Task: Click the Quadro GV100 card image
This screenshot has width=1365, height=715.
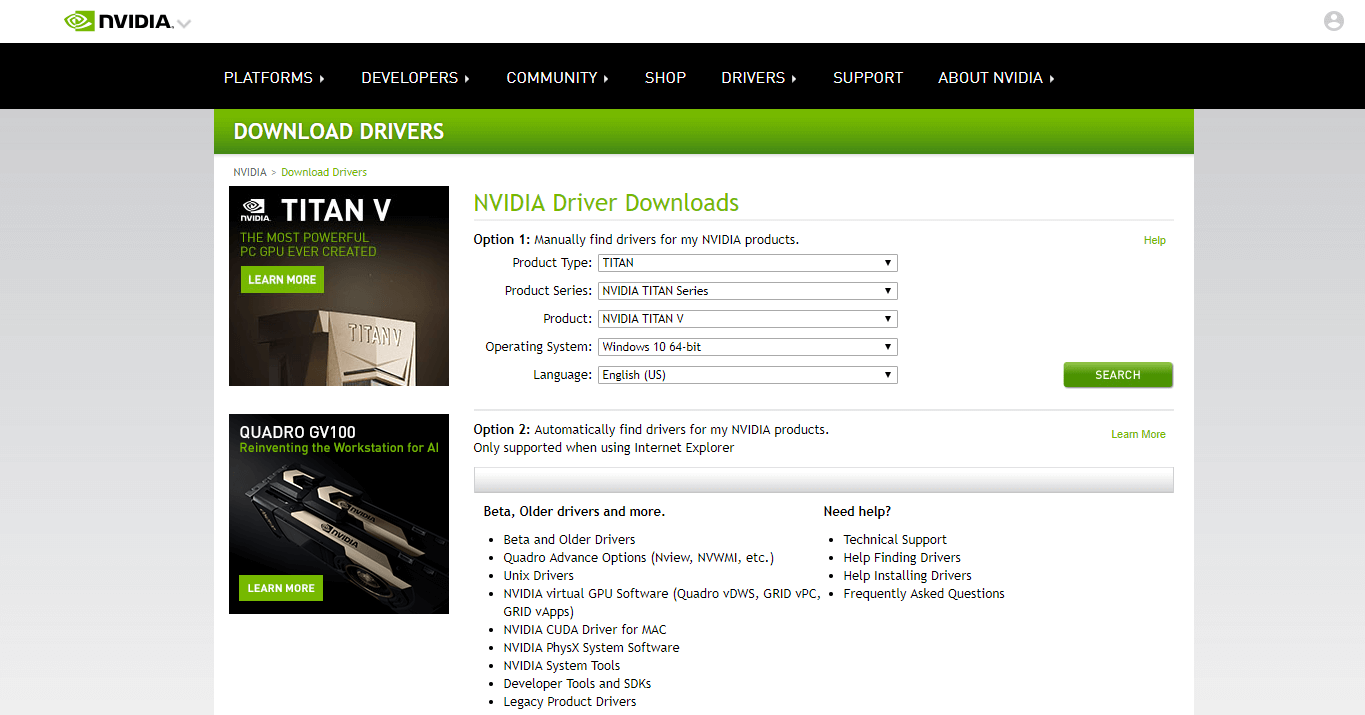Action: coord(338,514)
